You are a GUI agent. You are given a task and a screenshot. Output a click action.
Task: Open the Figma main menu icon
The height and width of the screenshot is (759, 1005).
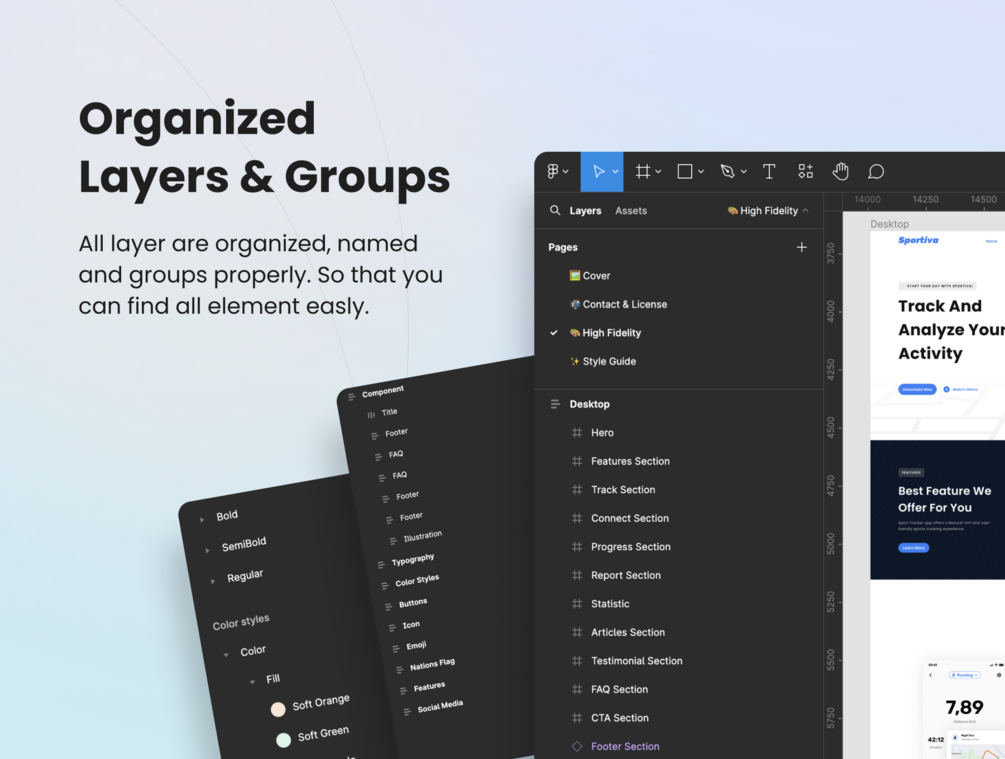(x=552, y=171)
